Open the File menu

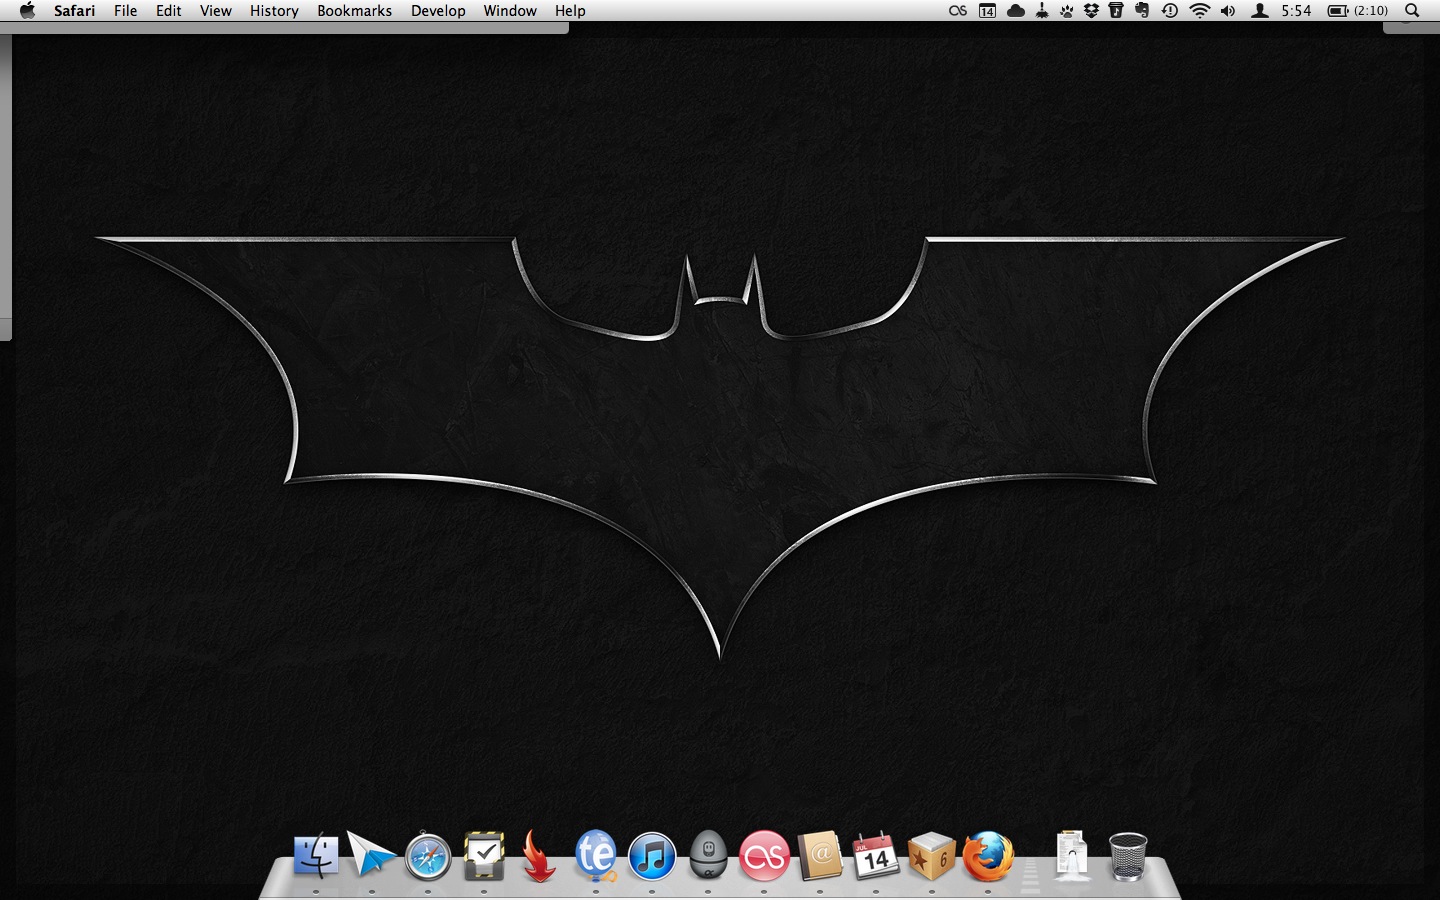pos(125,11)
